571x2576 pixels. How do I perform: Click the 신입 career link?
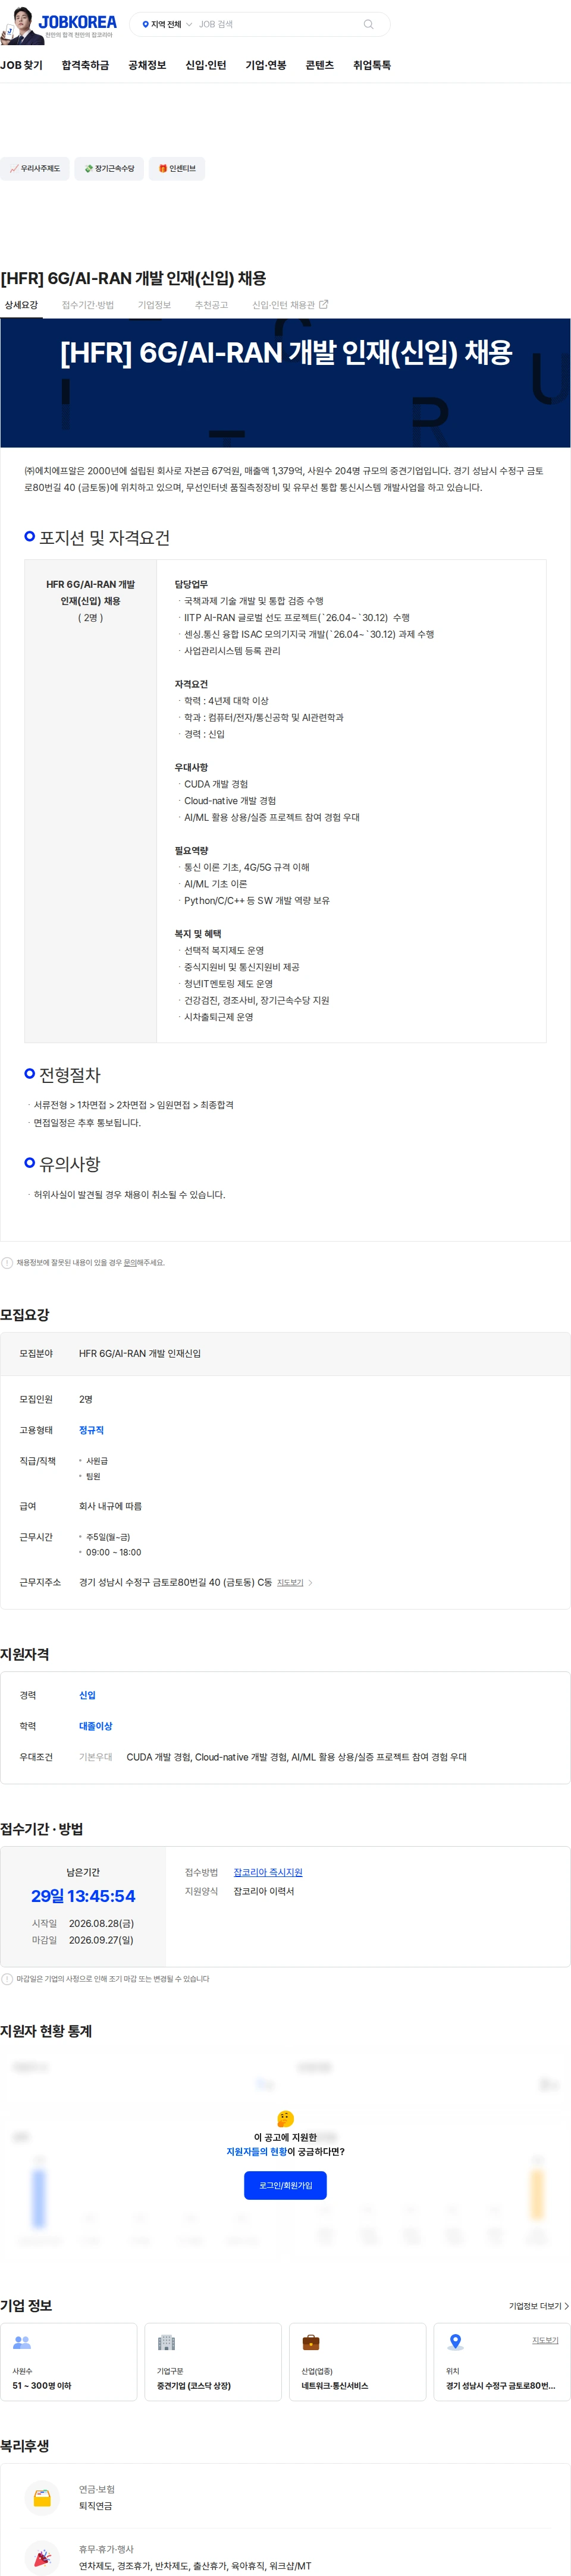click(x=87, y=1695)
